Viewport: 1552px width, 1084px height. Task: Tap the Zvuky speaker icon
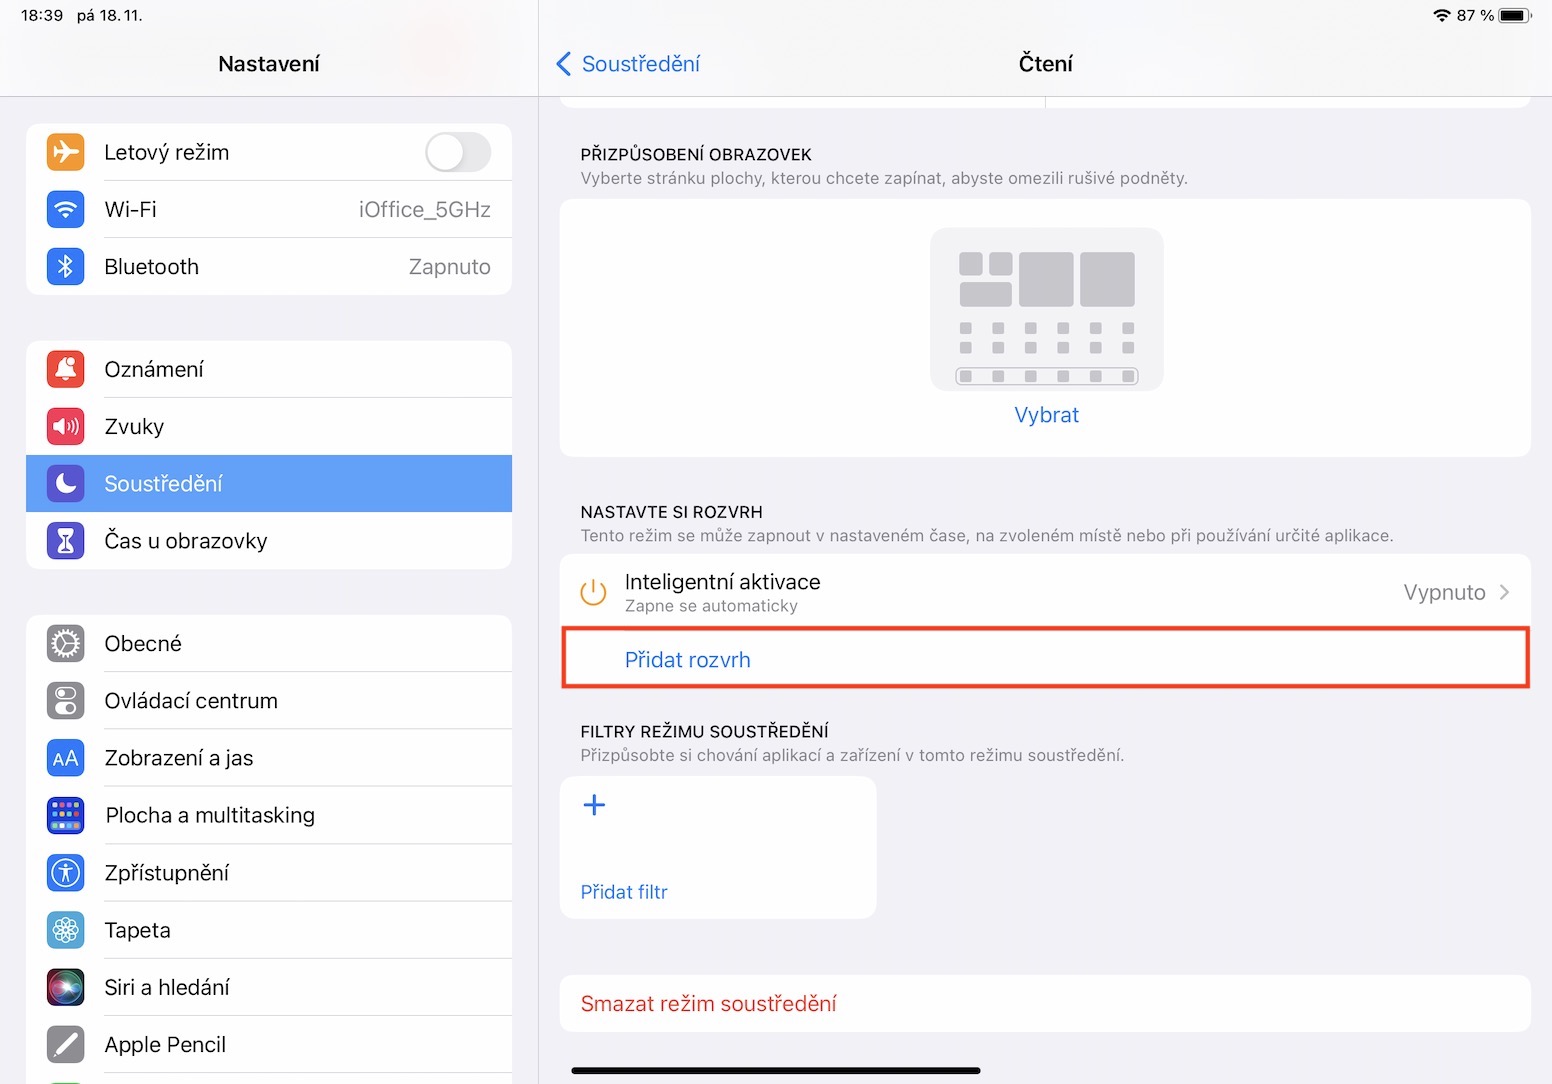(66, 427)
